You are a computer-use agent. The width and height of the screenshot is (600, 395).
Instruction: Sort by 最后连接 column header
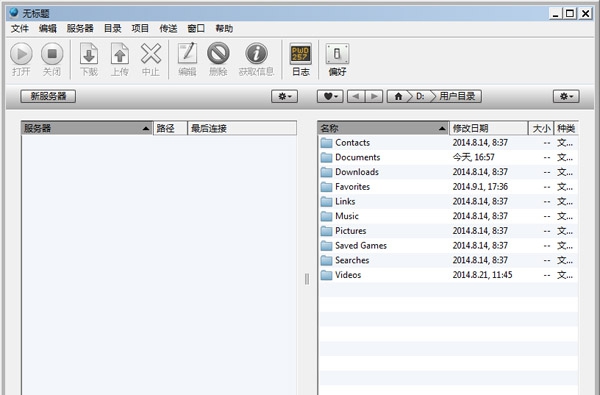coord(242,128)
